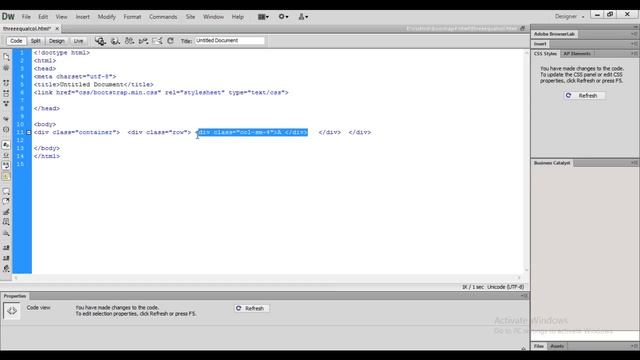Click the Dw application logo
640x360 pixels.
(8, 17)
